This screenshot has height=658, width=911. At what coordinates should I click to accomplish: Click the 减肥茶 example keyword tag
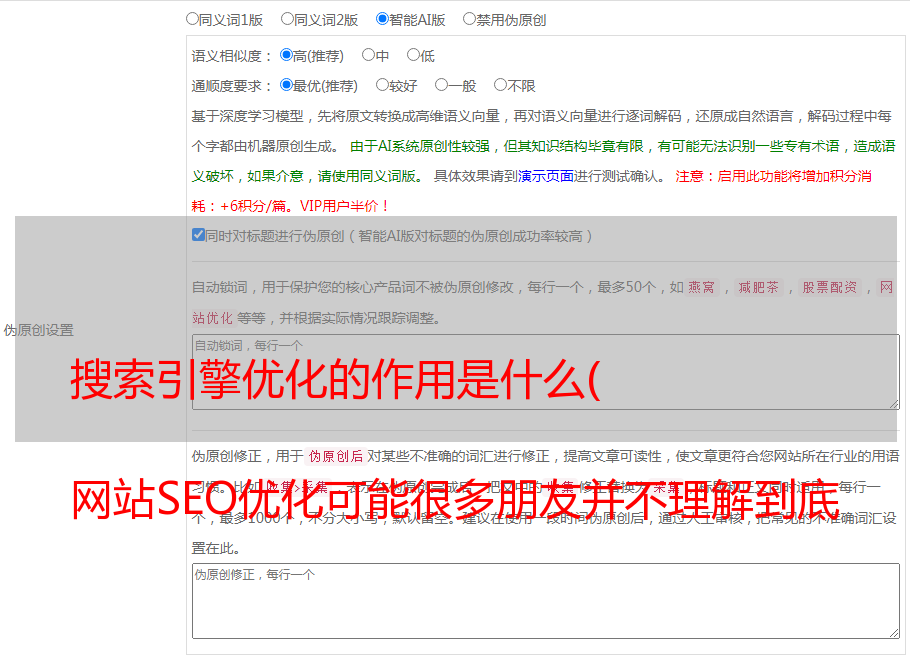(x=758, y=287)
